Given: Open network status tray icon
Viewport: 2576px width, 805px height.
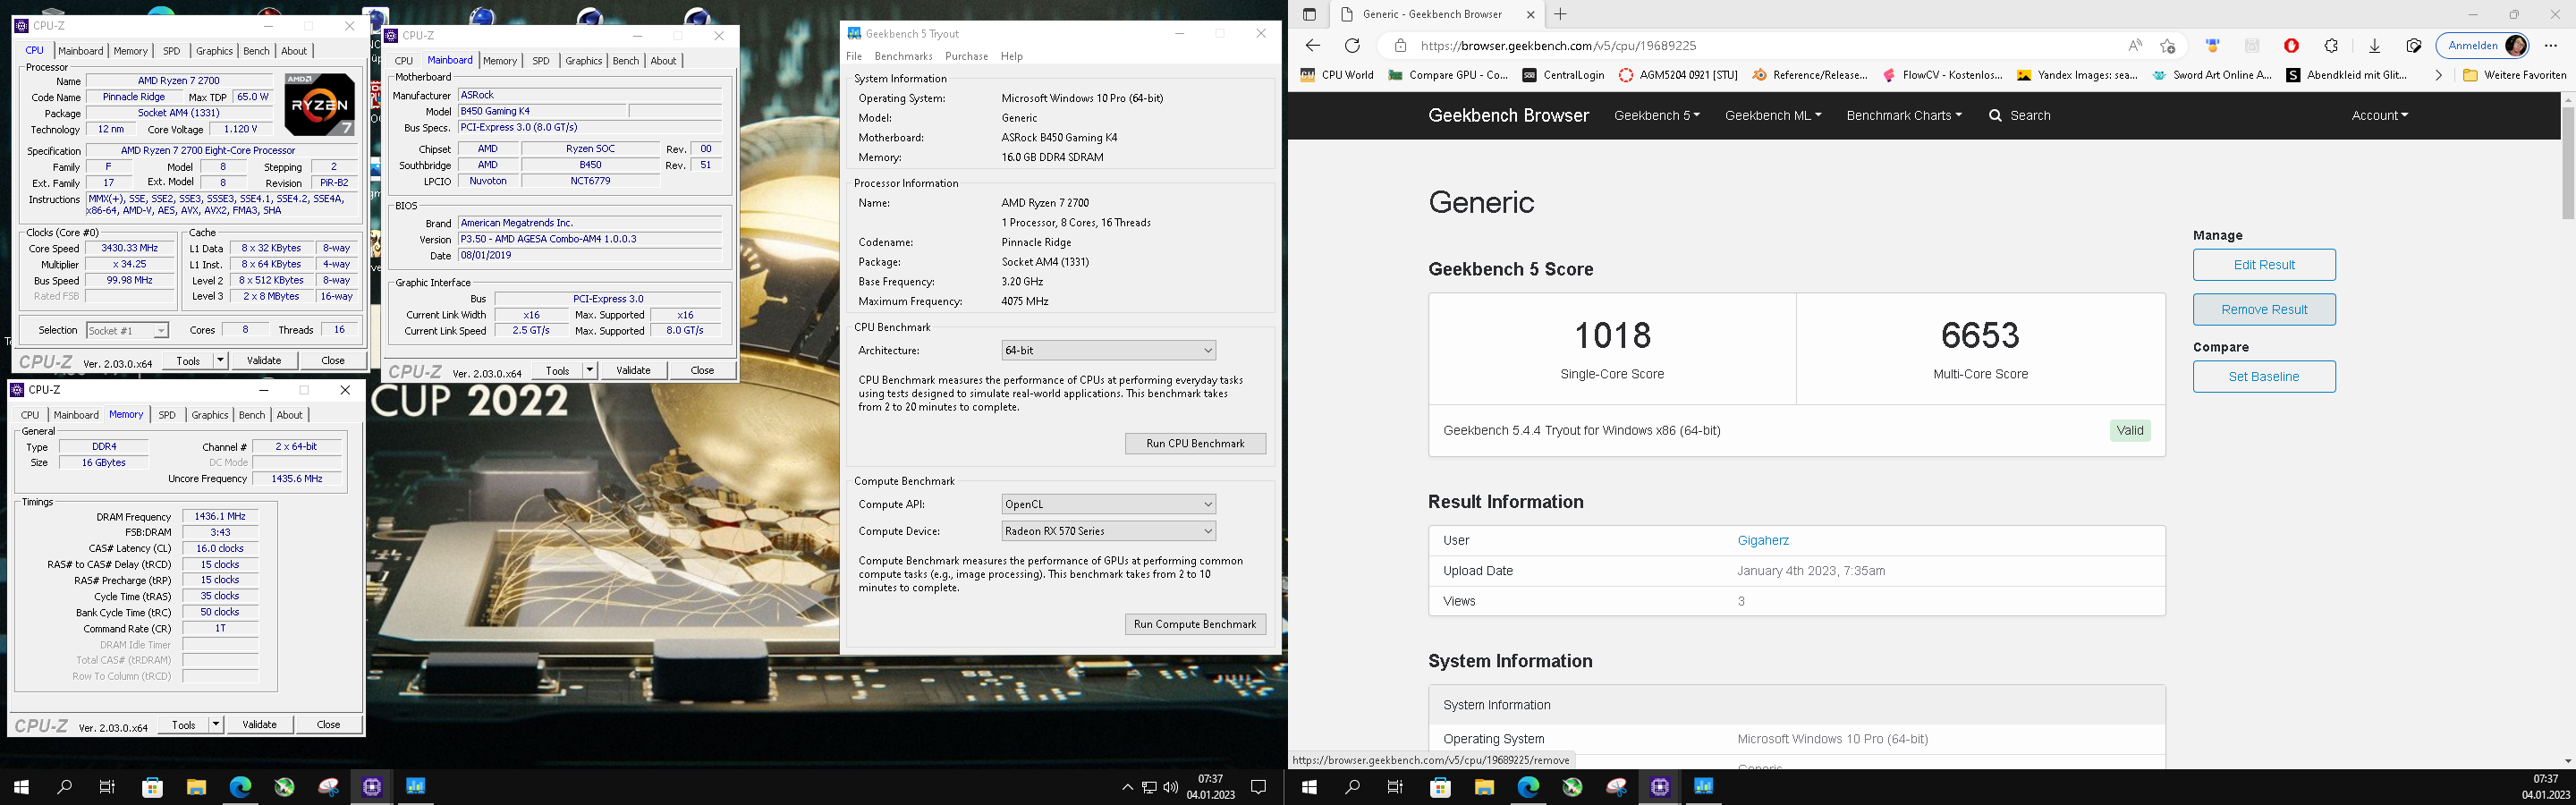Looking at the screenshot, I should (1149, 787).
